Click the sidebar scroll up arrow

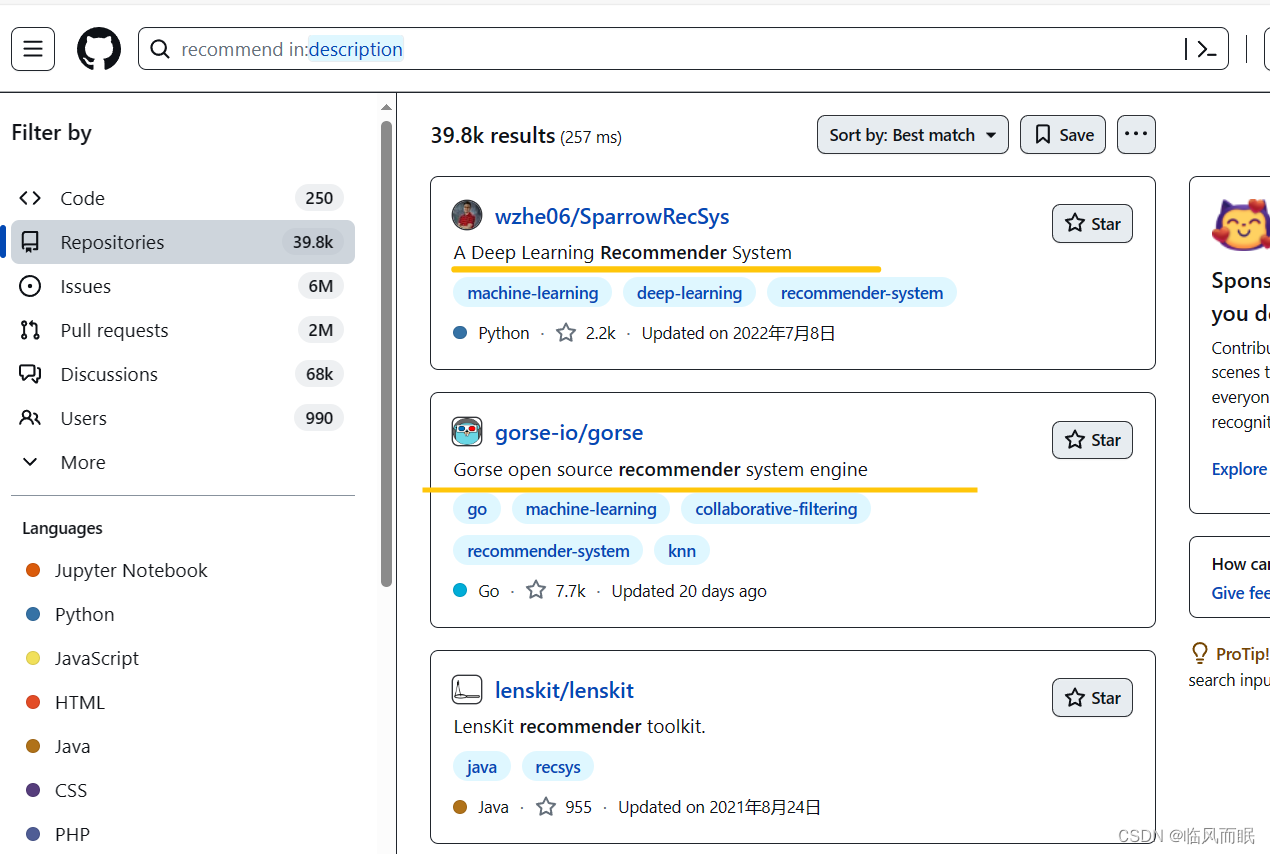(x=387, y=107)
